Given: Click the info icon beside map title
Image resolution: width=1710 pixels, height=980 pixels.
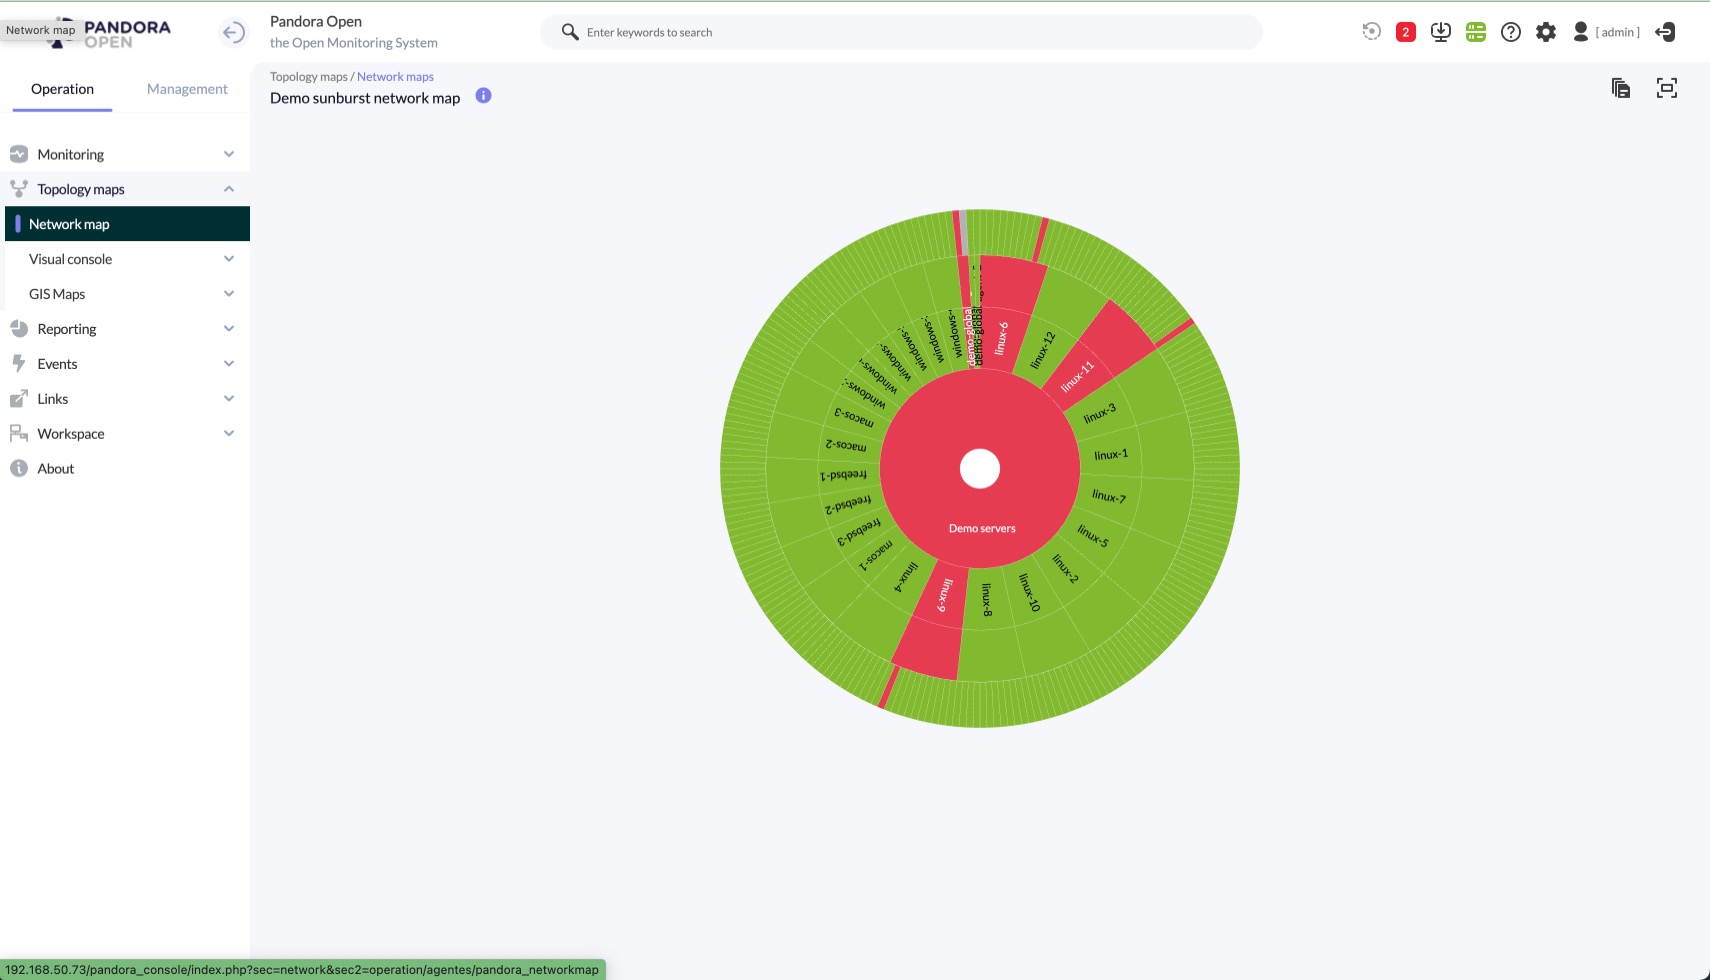Looking at the screenshot, I should pyautogui.click(x=483, y=96).
